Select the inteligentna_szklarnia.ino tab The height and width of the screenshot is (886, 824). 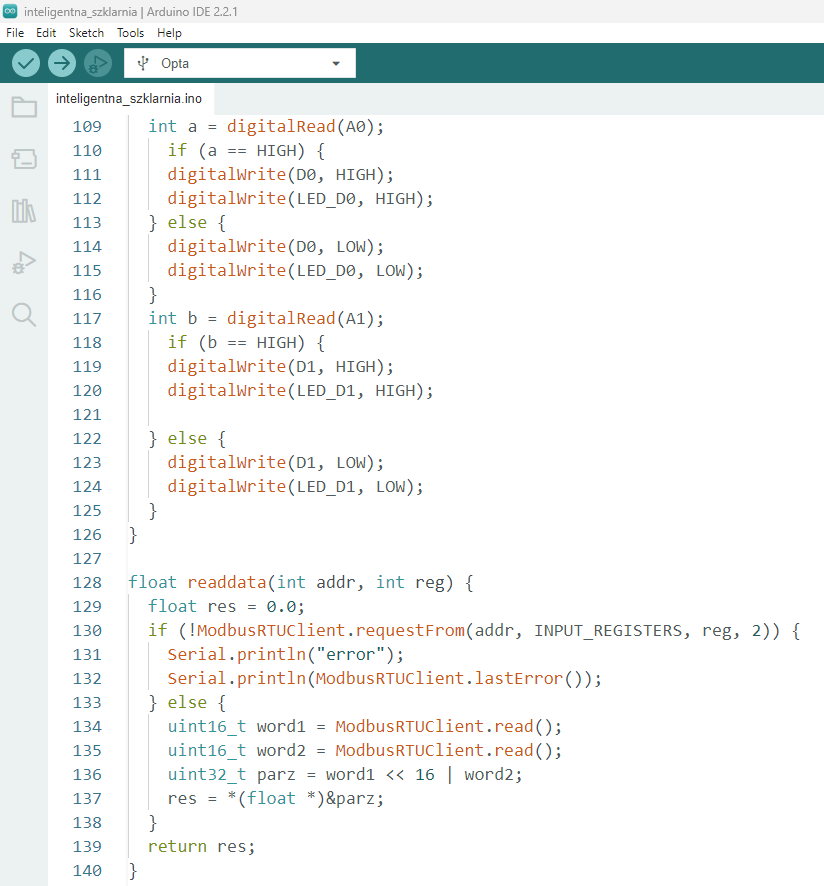pyautogui.click(x=129, y=99)
